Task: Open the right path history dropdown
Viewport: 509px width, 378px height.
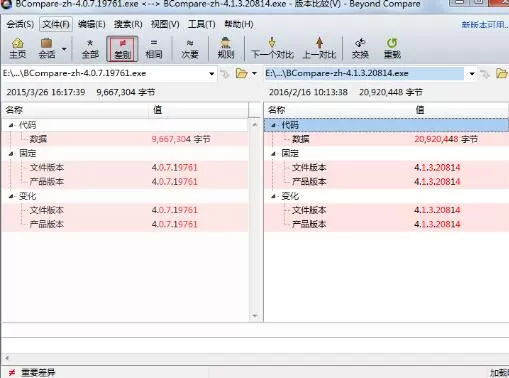Action: [x=472, y=74]
